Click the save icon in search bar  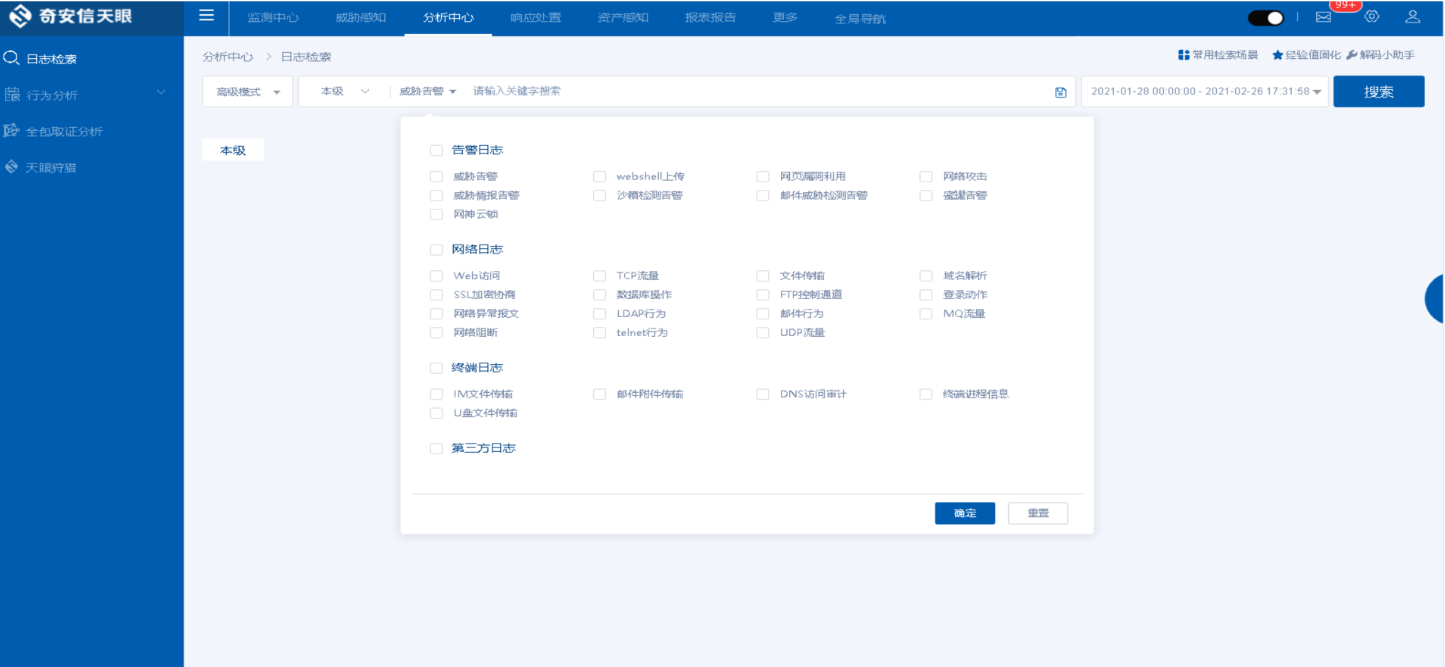point(1061,92)
